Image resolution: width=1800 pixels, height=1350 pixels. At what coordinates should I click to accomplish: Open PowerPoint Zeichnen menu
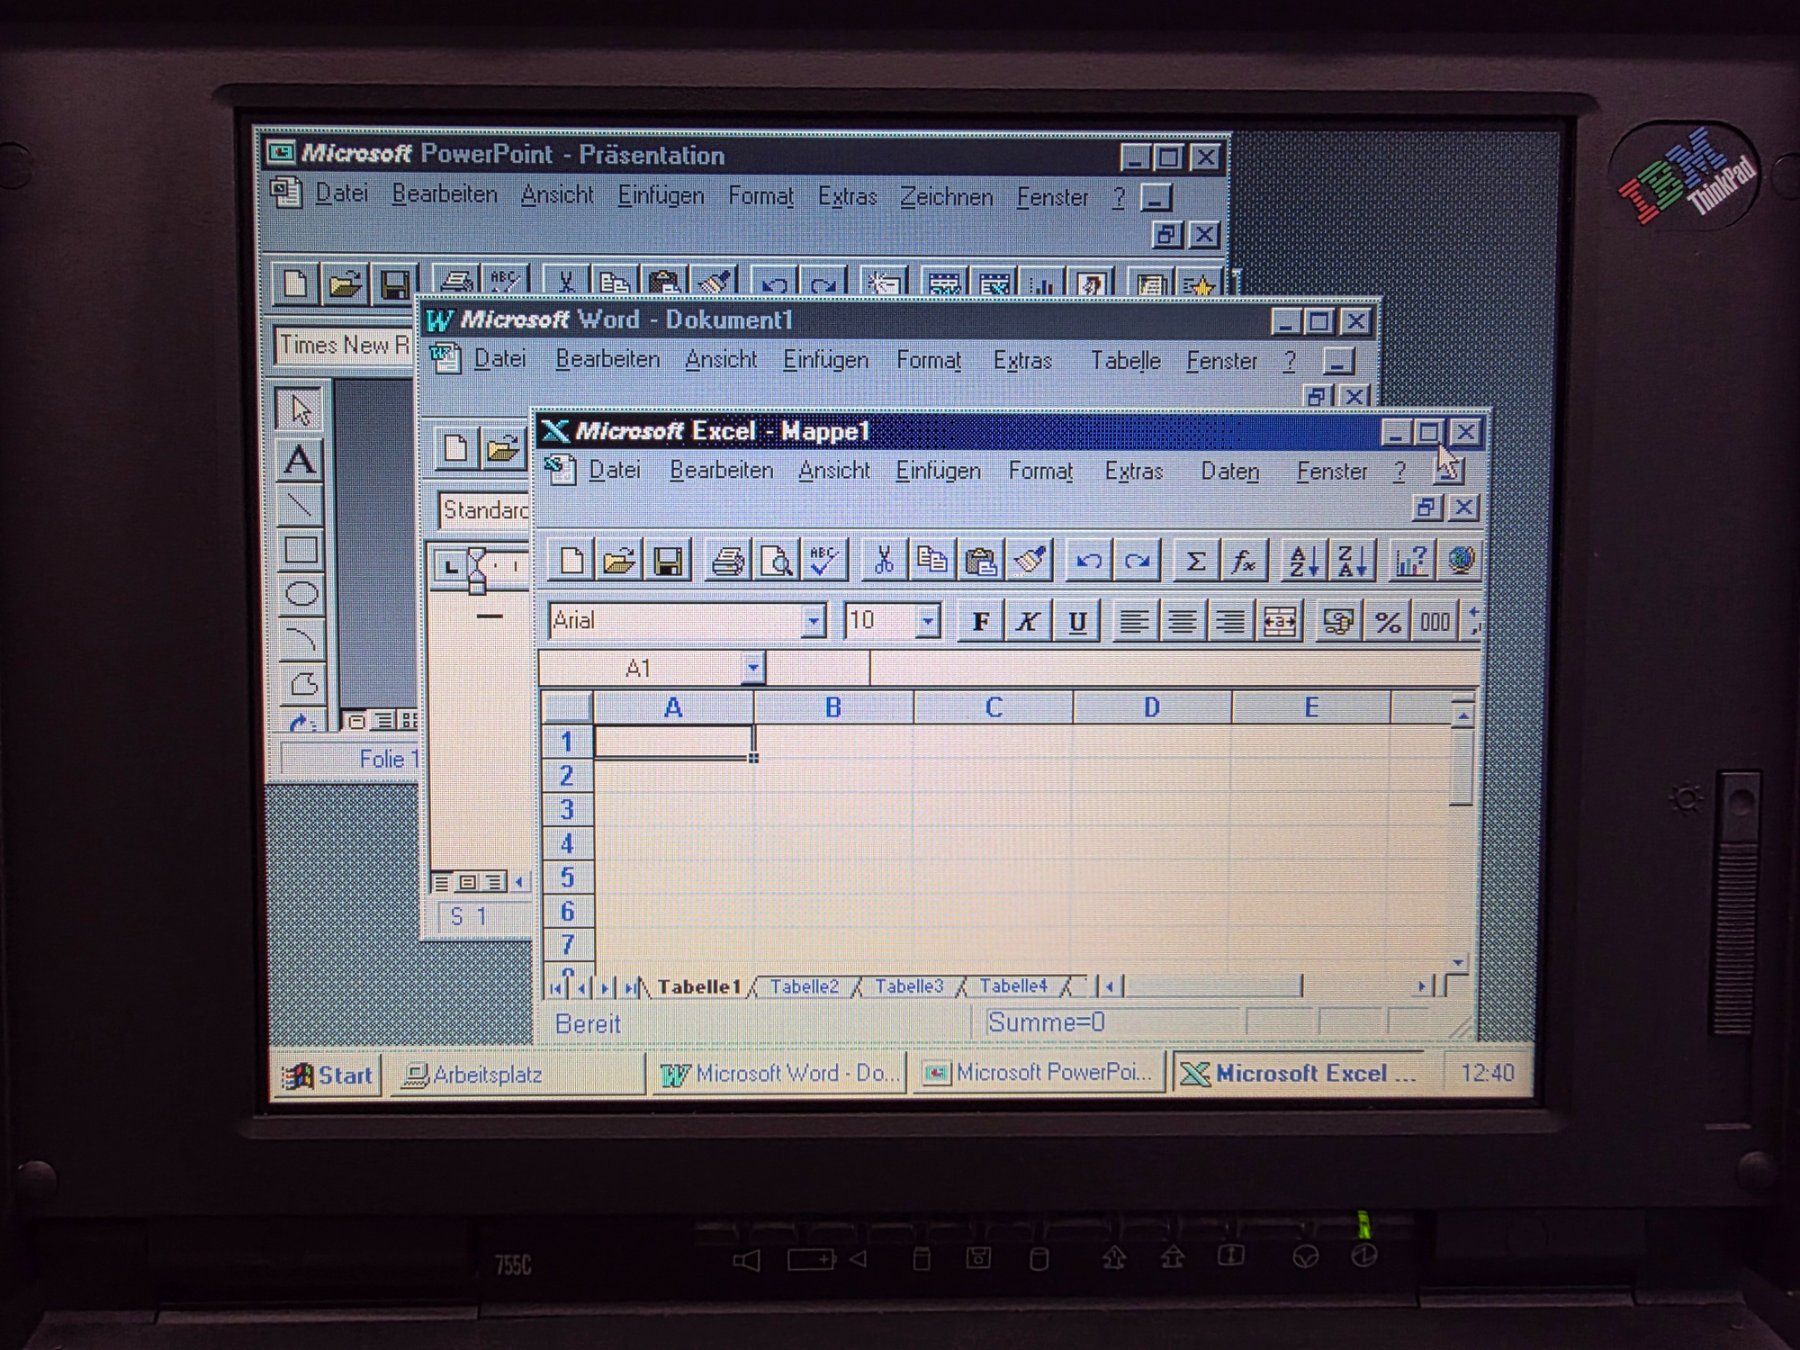946,197
